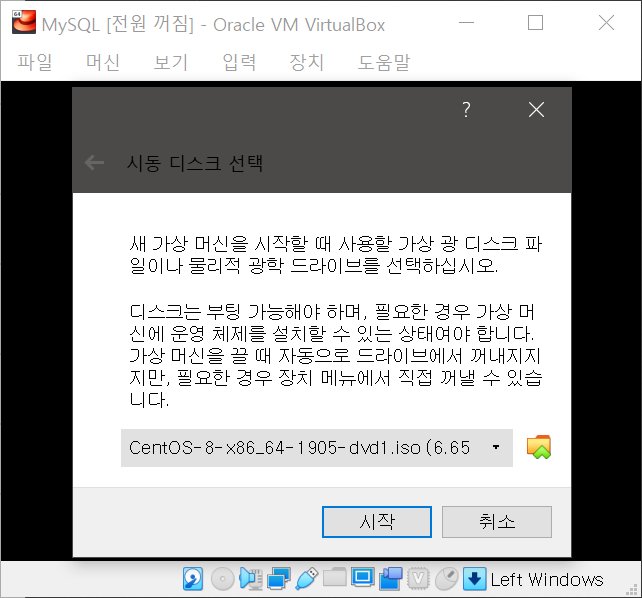642x598 pixels.
Task: Open the 보기 menu
Action: [x=171, y=63]
